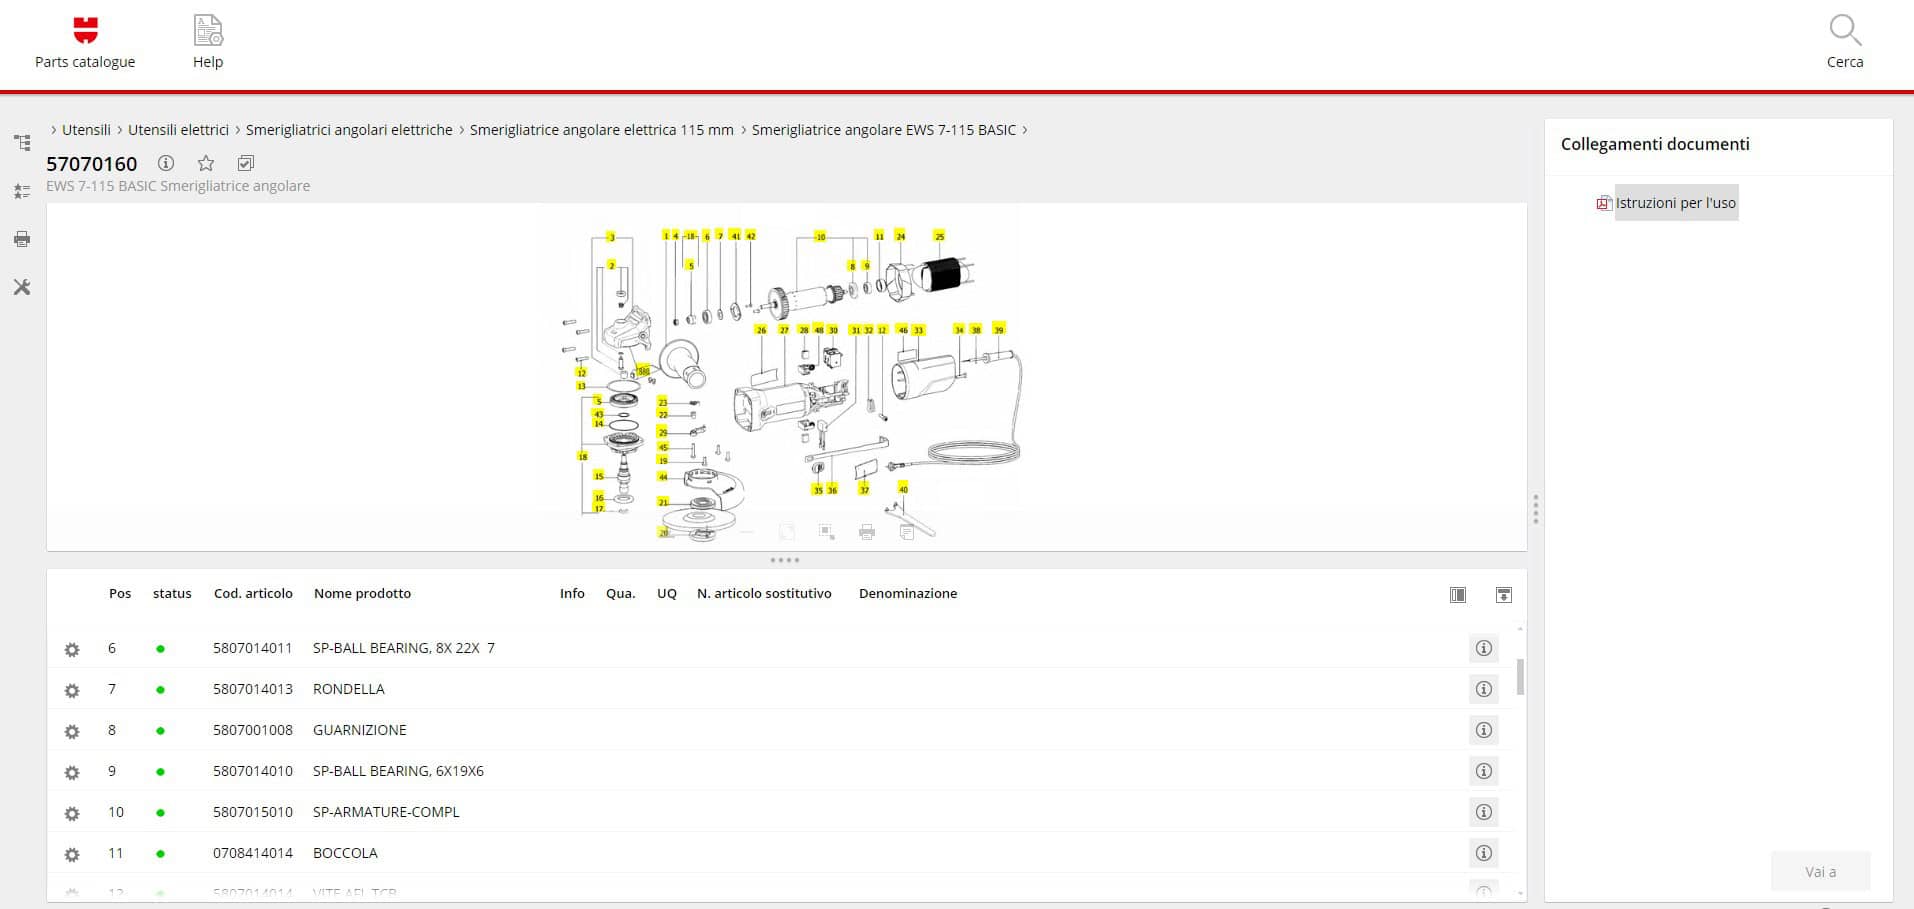This screenshot has width=1914, height=909.
Task: Open the column chooser icon in table header
Action: pos(1458,595)
